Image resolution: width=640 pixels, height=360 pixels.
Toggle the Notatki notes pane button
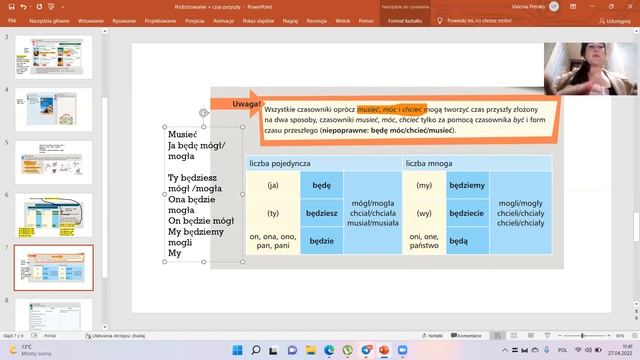pyautogui.click(x=432, y=336)
